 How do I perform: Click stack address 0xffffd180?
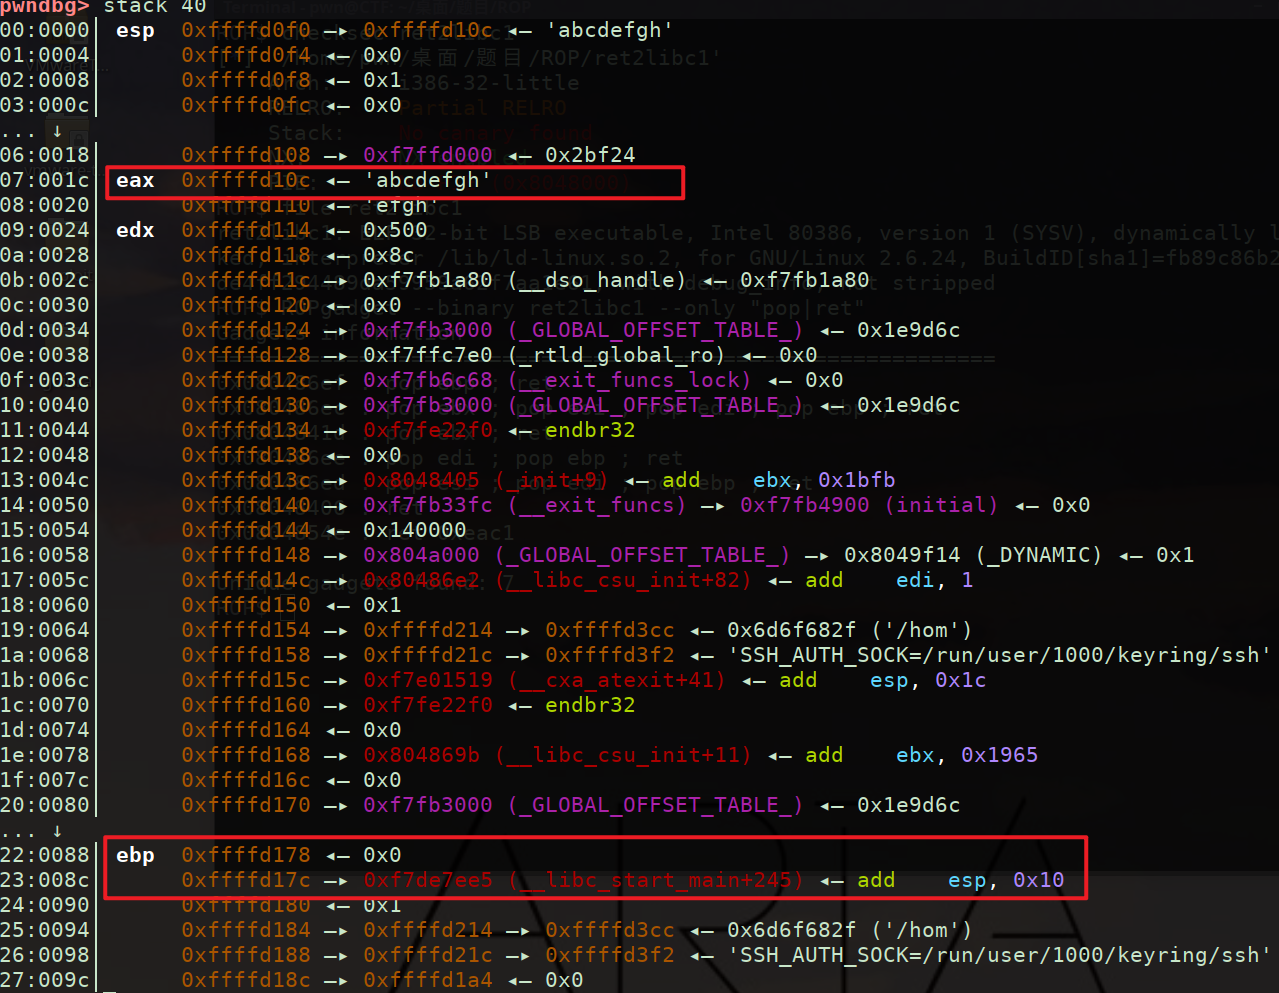pos(246,906)
